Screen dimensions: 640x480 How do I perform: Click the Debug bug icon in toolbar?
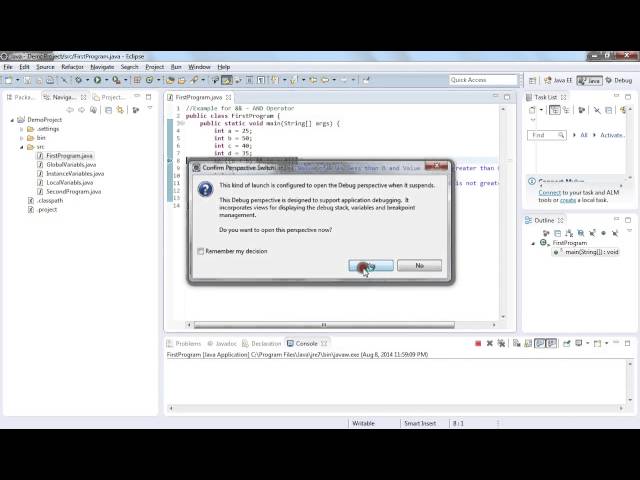point(78,80)
